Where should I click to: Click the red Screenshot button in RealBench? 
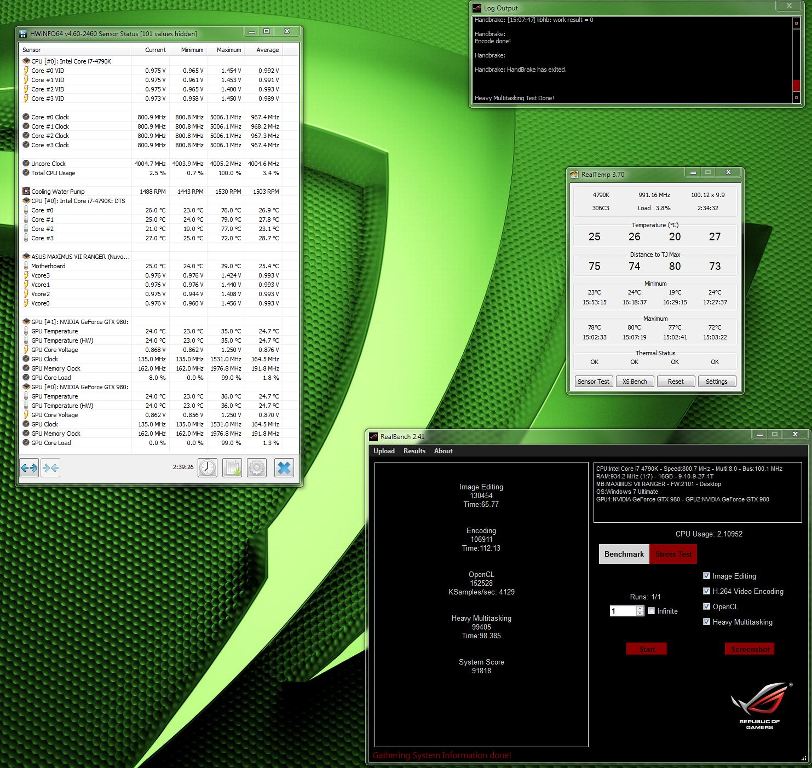(x=750, y=649)
